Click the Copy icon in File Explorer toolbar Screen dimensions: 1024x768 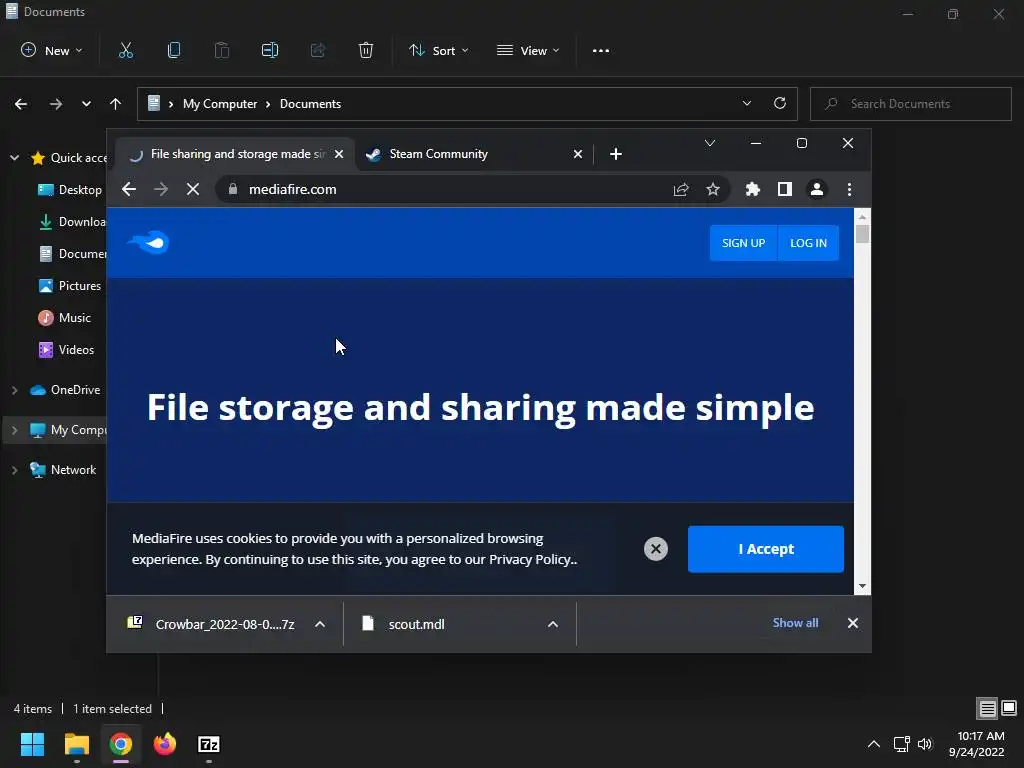point(174,50)
